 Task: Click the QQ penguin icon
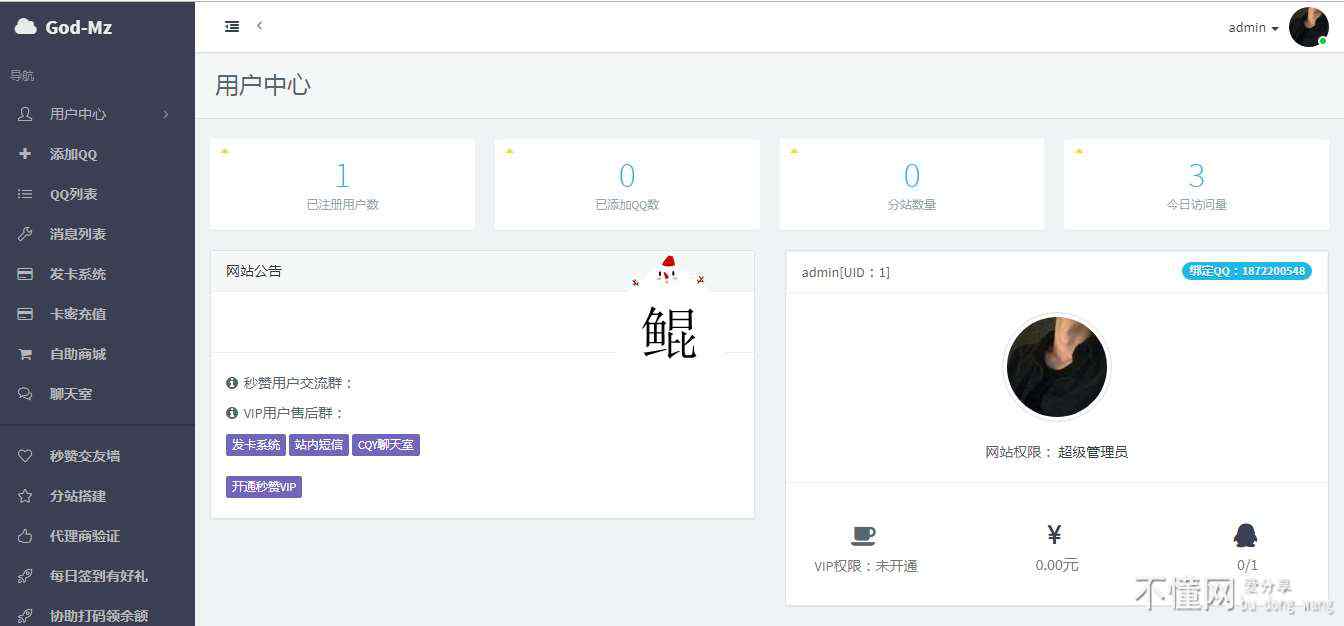(1245, 536)
